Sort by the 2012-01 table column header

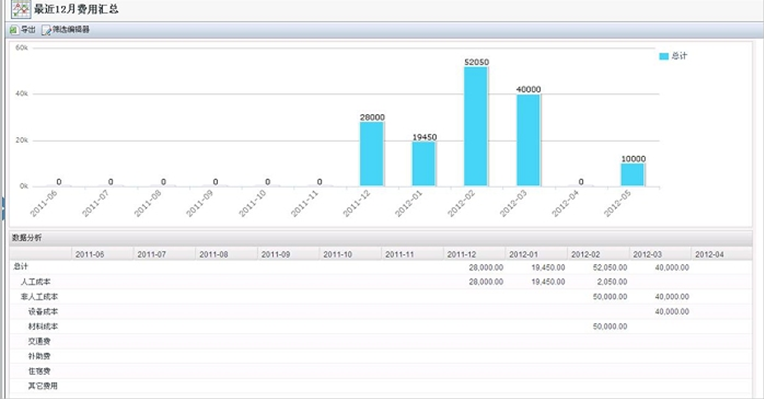[536, 254]
